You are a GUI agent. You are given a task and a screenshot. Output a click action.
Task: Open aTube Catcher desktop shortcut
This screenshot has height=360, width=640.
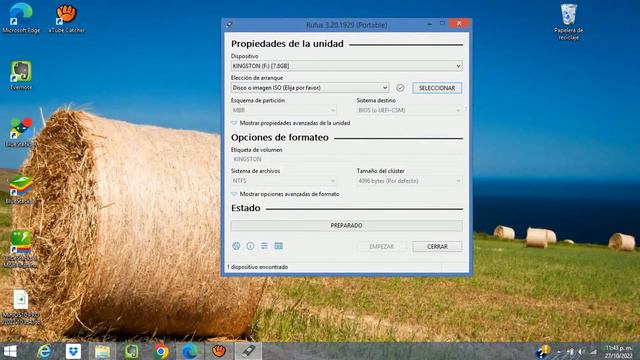(x=67, y=18)
